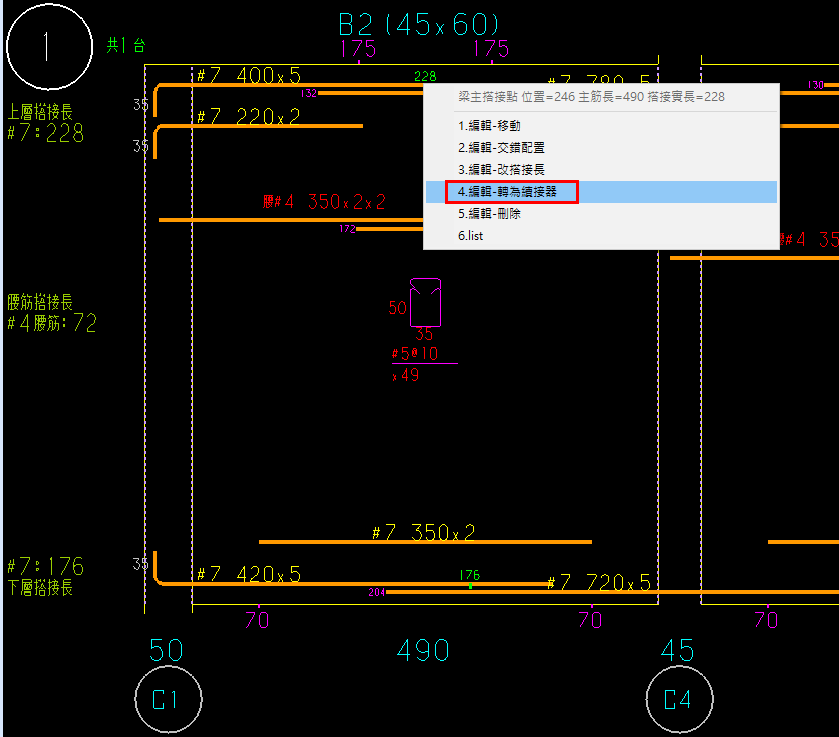Image resolution: width=839 pixels, height=737 pixels.
Task: Click the numbered circle 1 at top left
Action: tap(43, 47)
